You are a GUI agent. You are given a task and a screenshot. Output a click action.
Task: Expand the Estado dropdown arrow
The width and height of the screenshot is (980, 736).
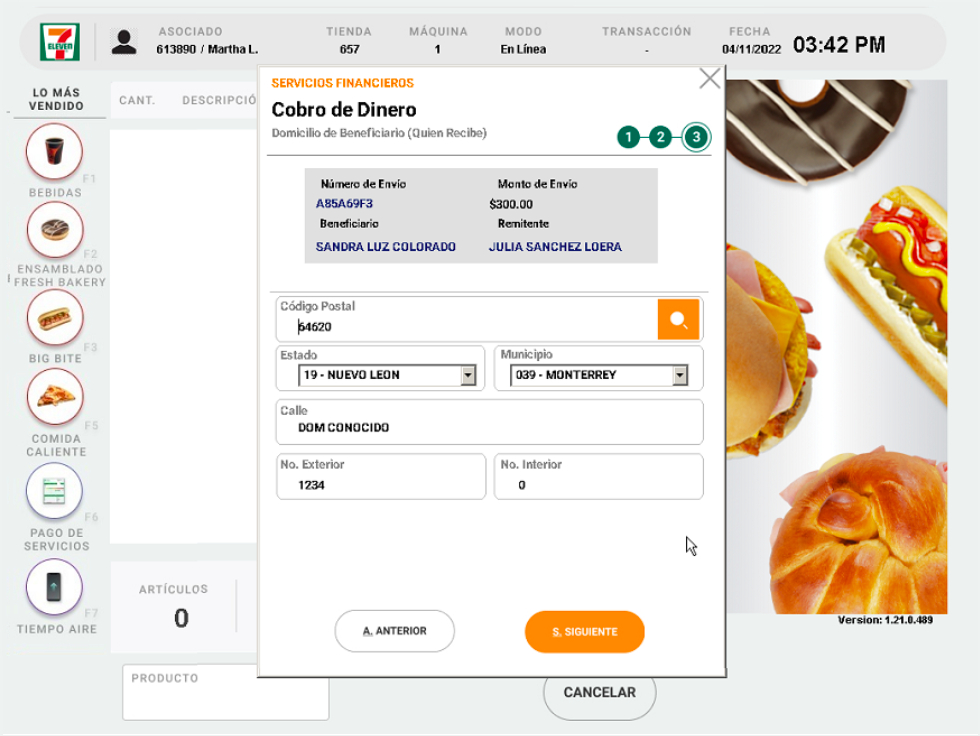(468, 376)
